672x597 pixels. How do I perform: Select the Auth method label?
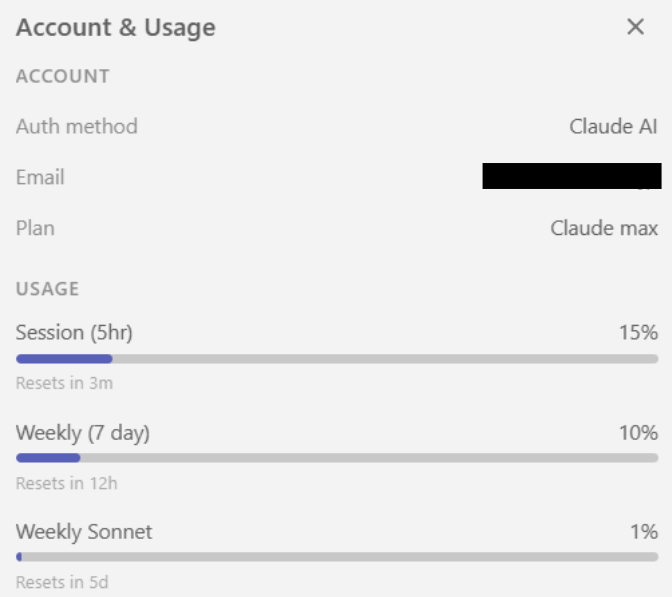pyautogui.click(x=76, y=126)
